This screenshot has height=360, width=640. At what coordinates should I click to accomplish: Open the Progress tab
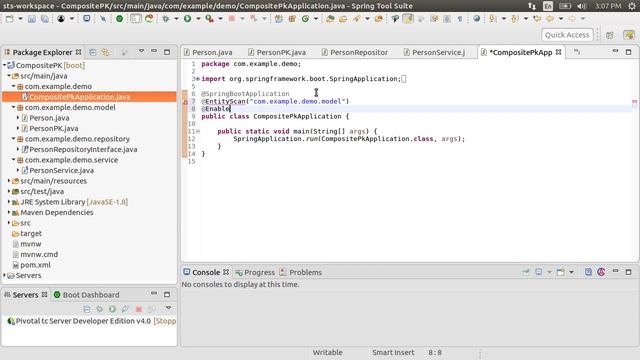[255, 272]
